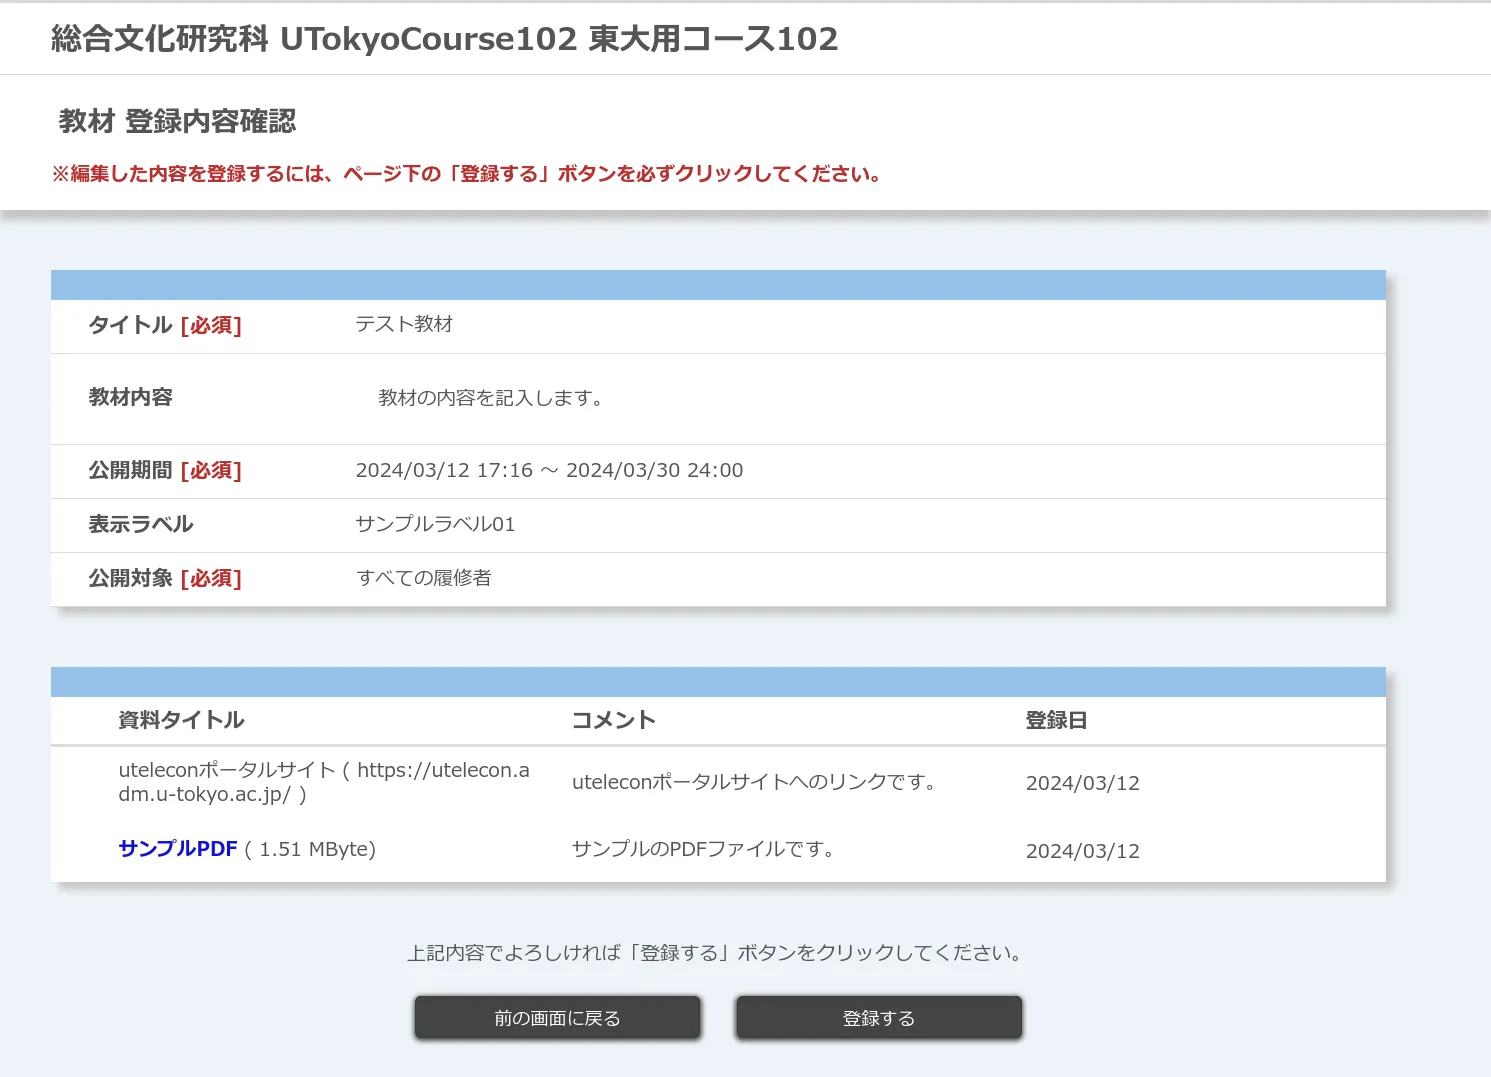
Task: Click the text 教材の内容を記入します。
Action: click(492, 398)
